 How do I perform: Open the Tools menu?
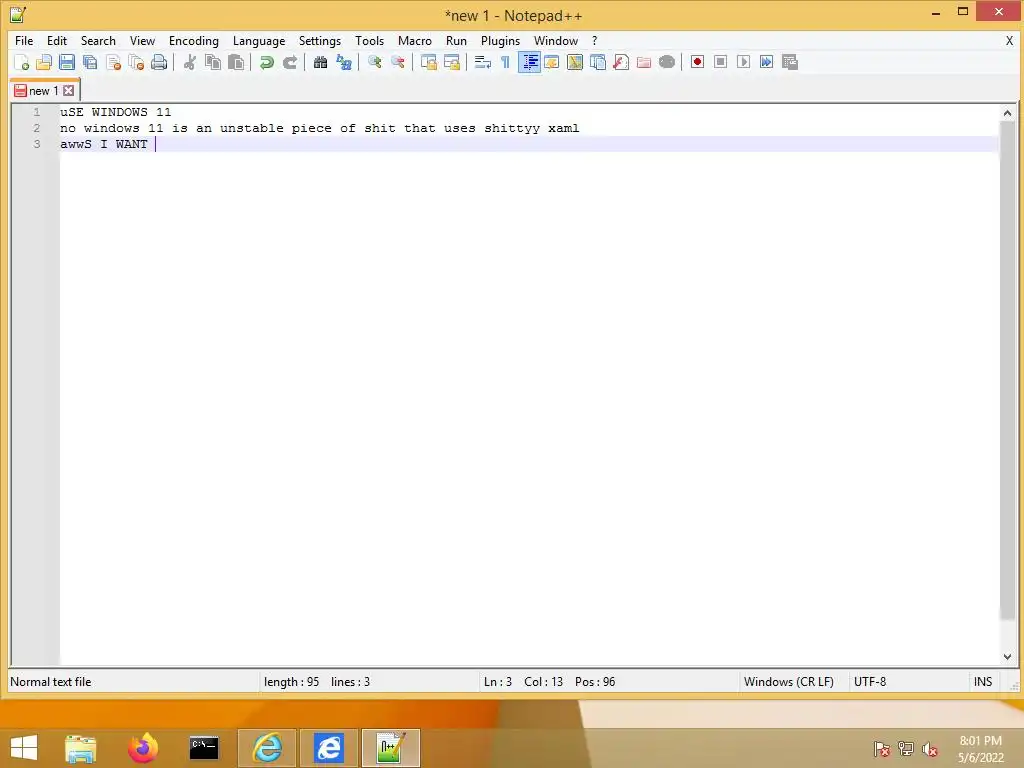click(370, 40)
